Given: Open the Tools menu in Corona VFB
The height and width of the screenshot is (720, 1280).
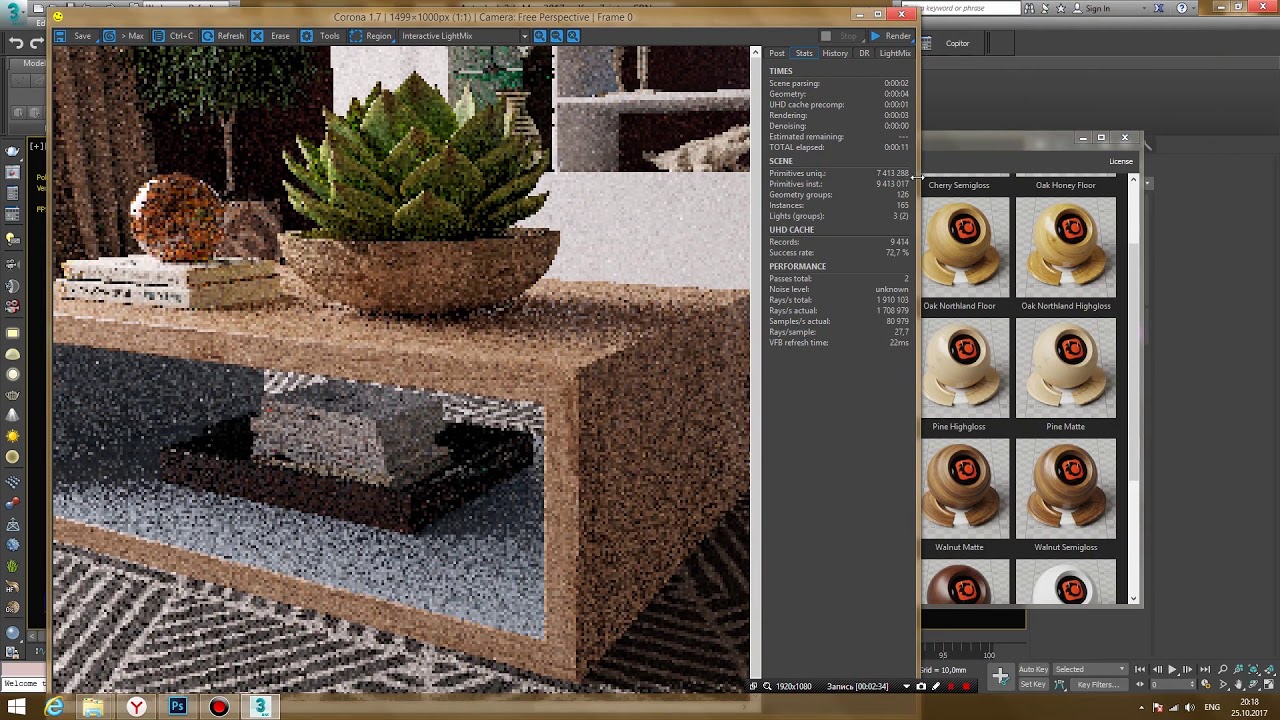Looking at the screenshot, I should click(320, 36).
